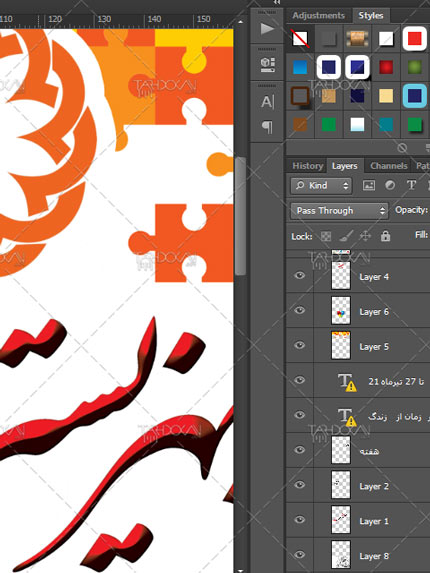Hide Layer 2 with its eye icon
The image size is (430, 573).
pyautogui.click(x=300, y=485)
